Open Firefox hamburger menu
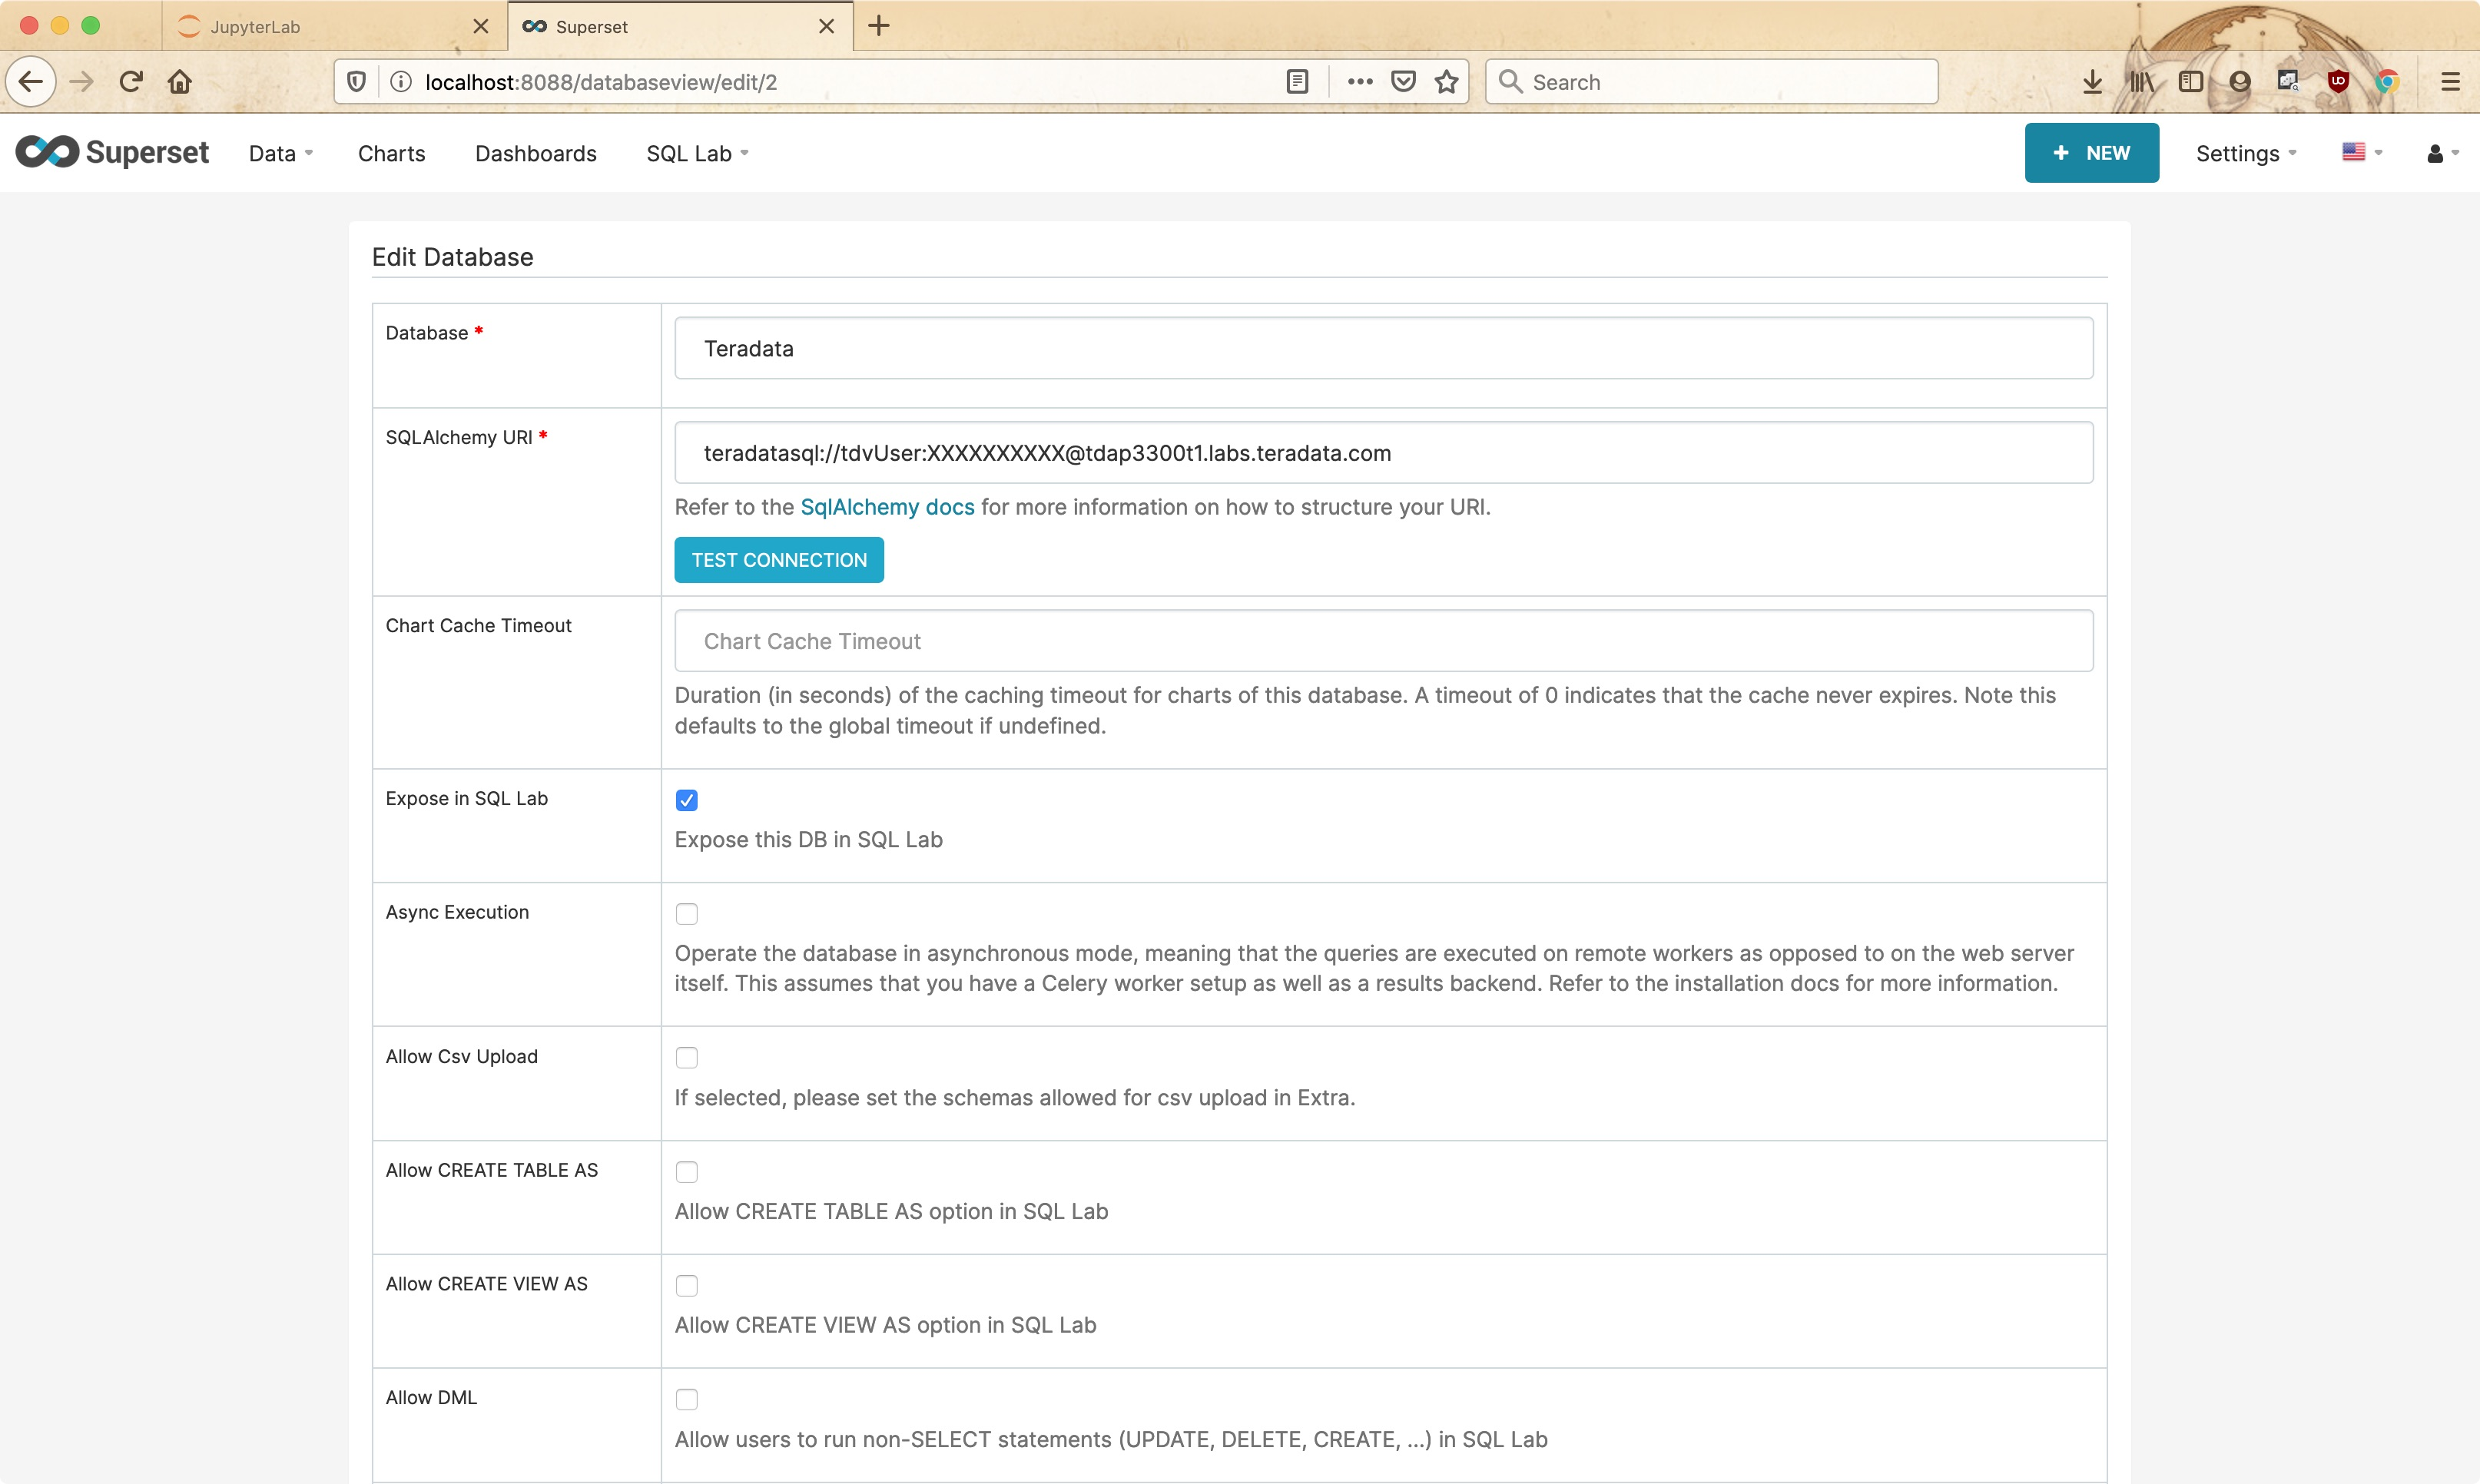Screen dimensions: 2480x1484 tap(2450, 82)
